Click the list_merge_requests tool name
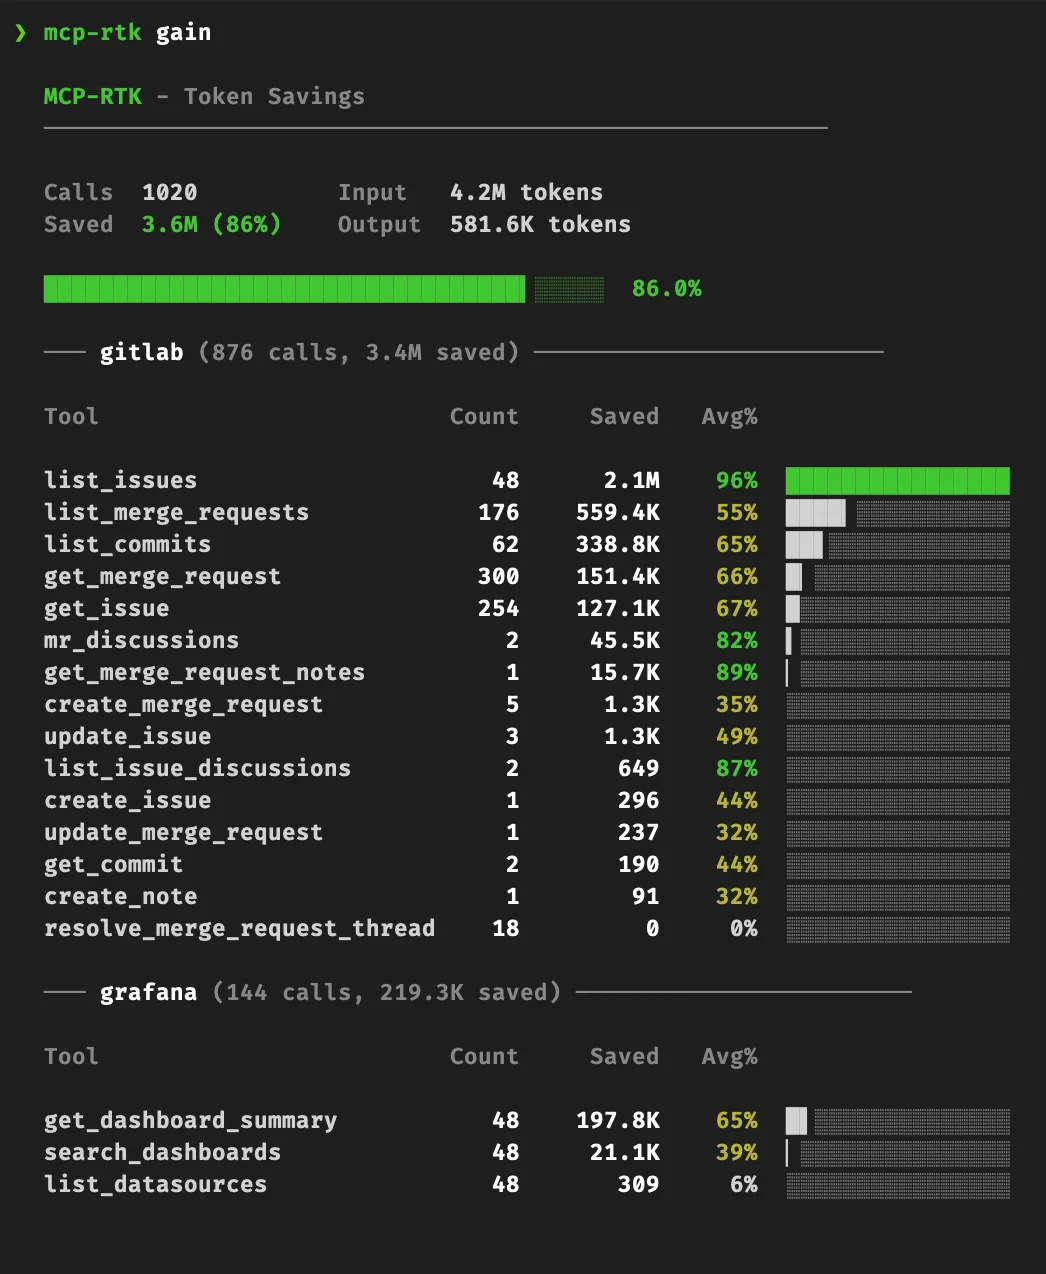1046x1274 pixels. point(176,512)
